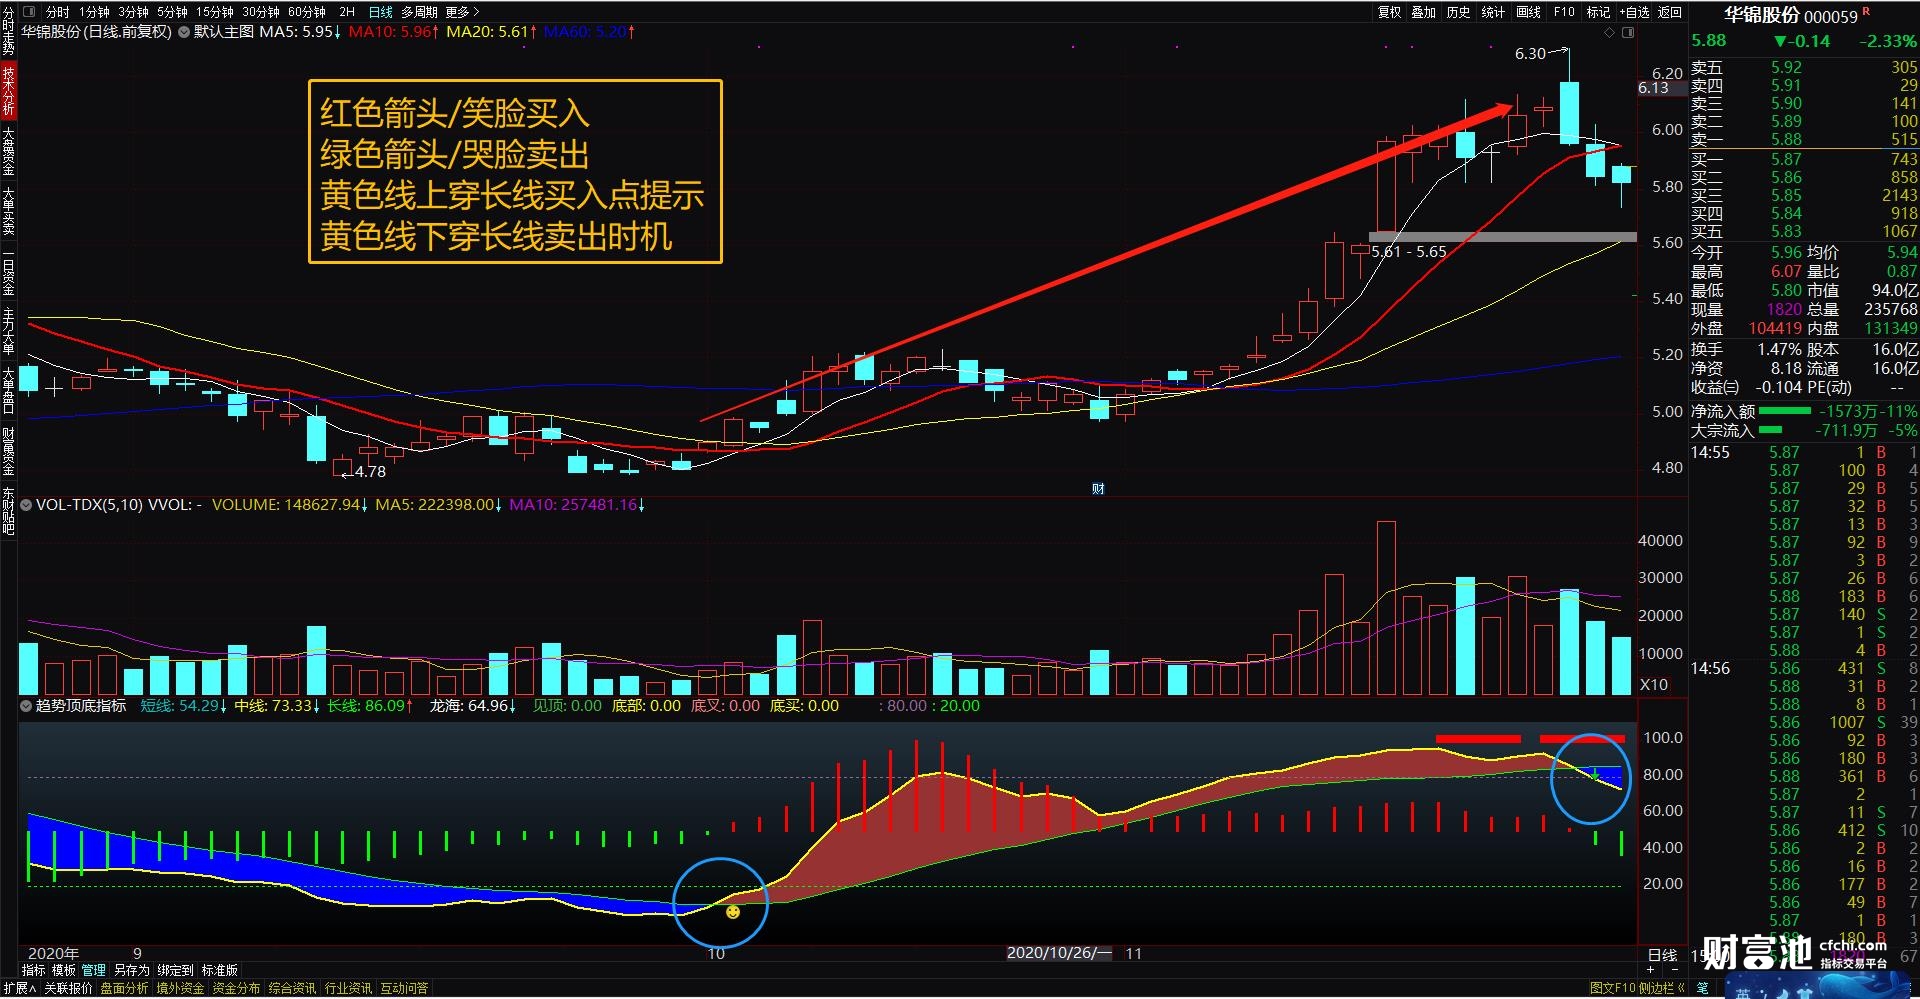This screenshot has width=1920, height=999.
Task: Open 历史 history view
Action: 1458,12
